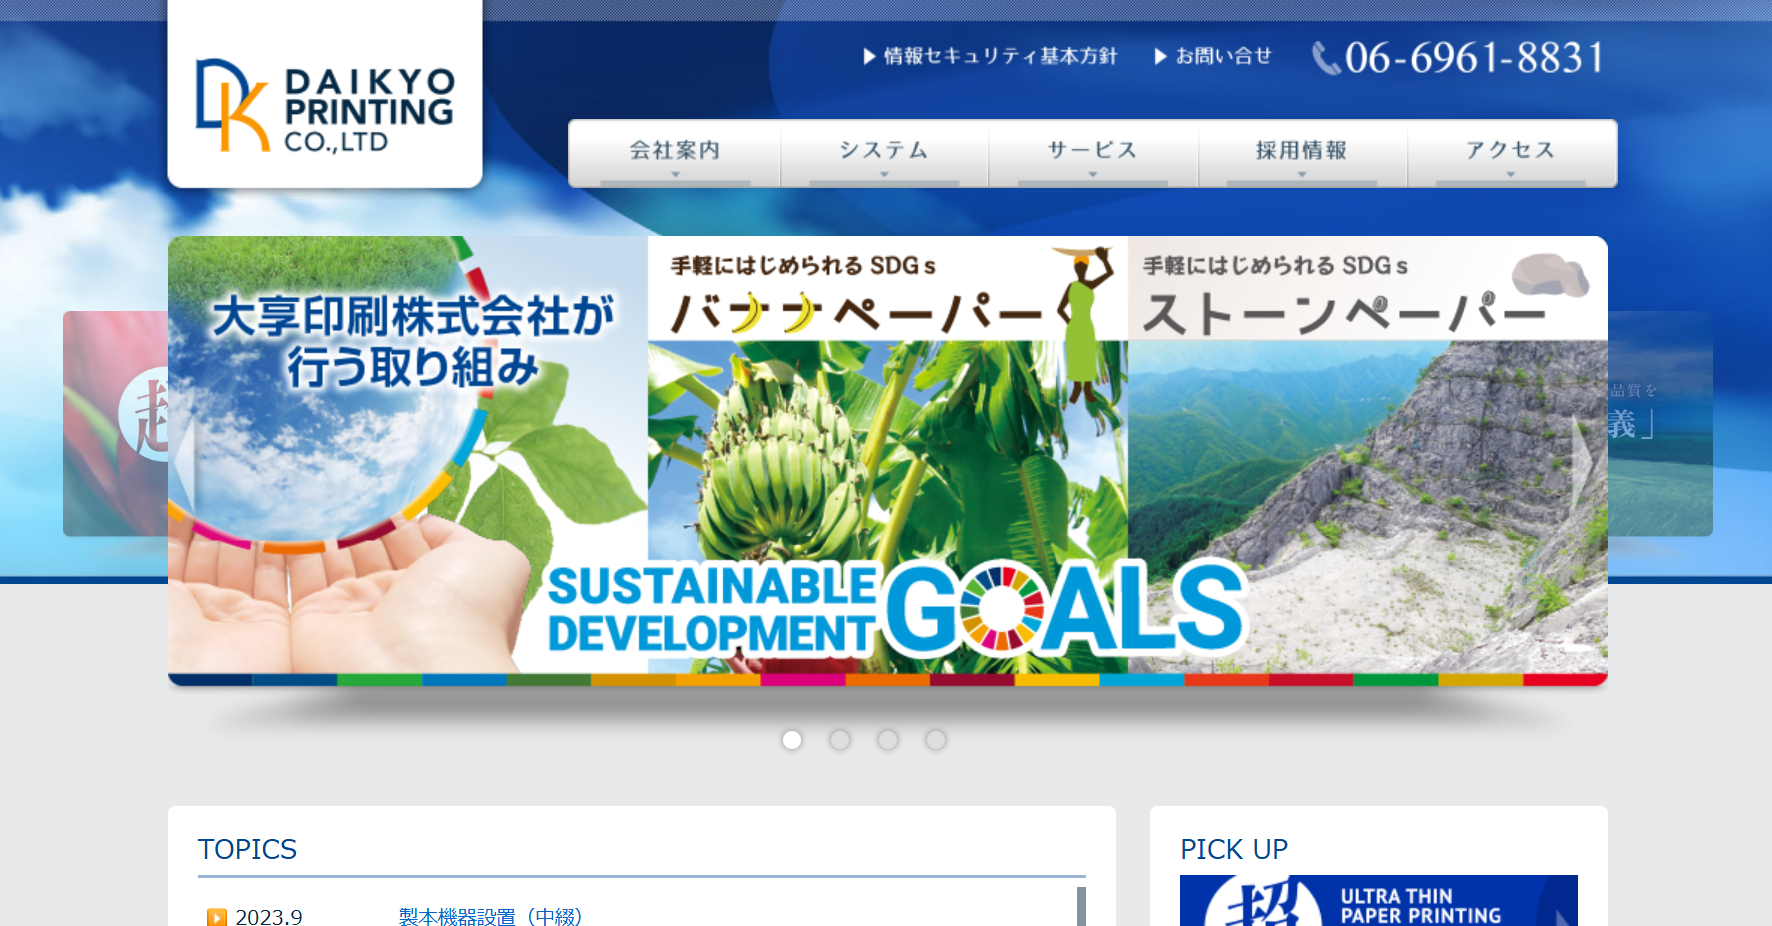The height and width of the screenshot is (926, 1772).
Task: Click the triangle icon before 情報セキュリティ基本方針
Action: [869, 56]
